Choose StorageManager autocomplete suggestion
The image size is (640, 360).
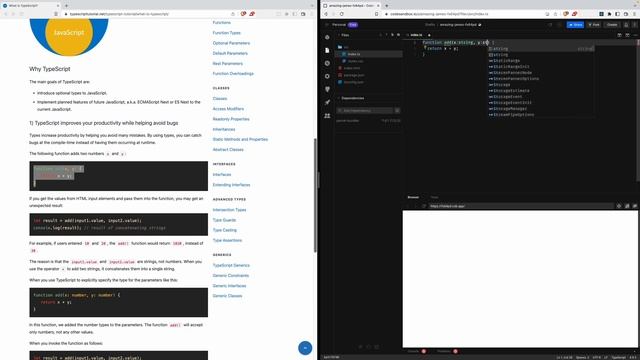[x=541, y=109]
